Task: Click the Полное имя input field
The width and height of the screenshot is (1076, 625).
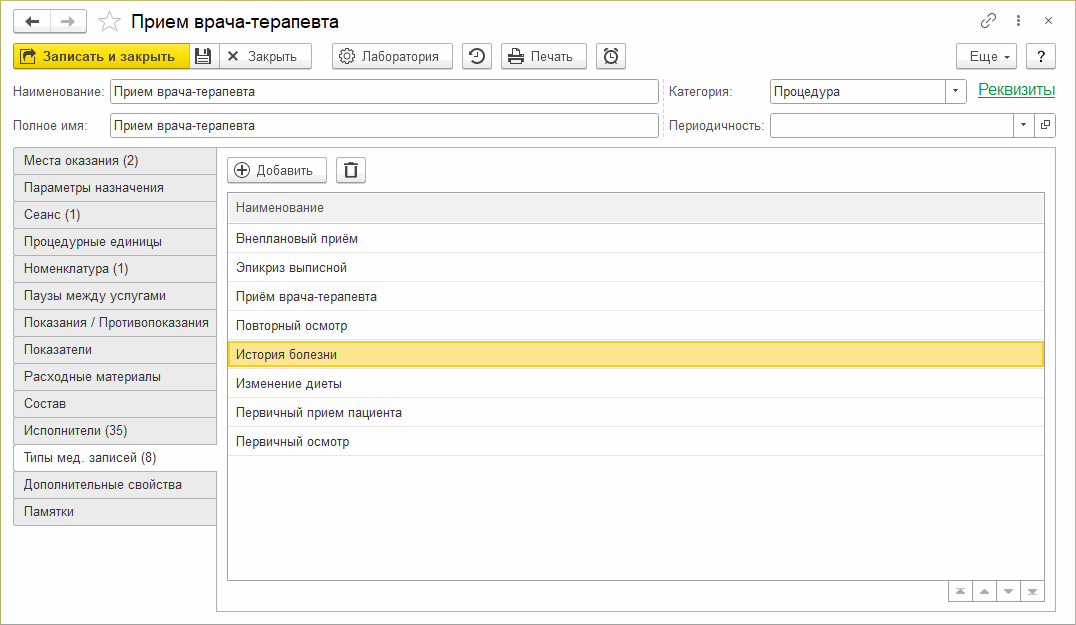Action: click(x=384, y=126)
